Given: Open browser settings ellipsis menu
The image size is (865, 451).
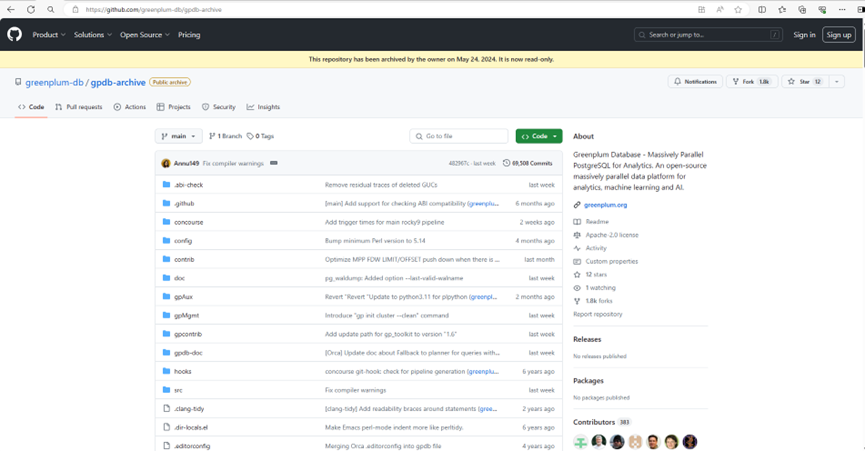Looking at the screenshot, I should click(842, 9).
